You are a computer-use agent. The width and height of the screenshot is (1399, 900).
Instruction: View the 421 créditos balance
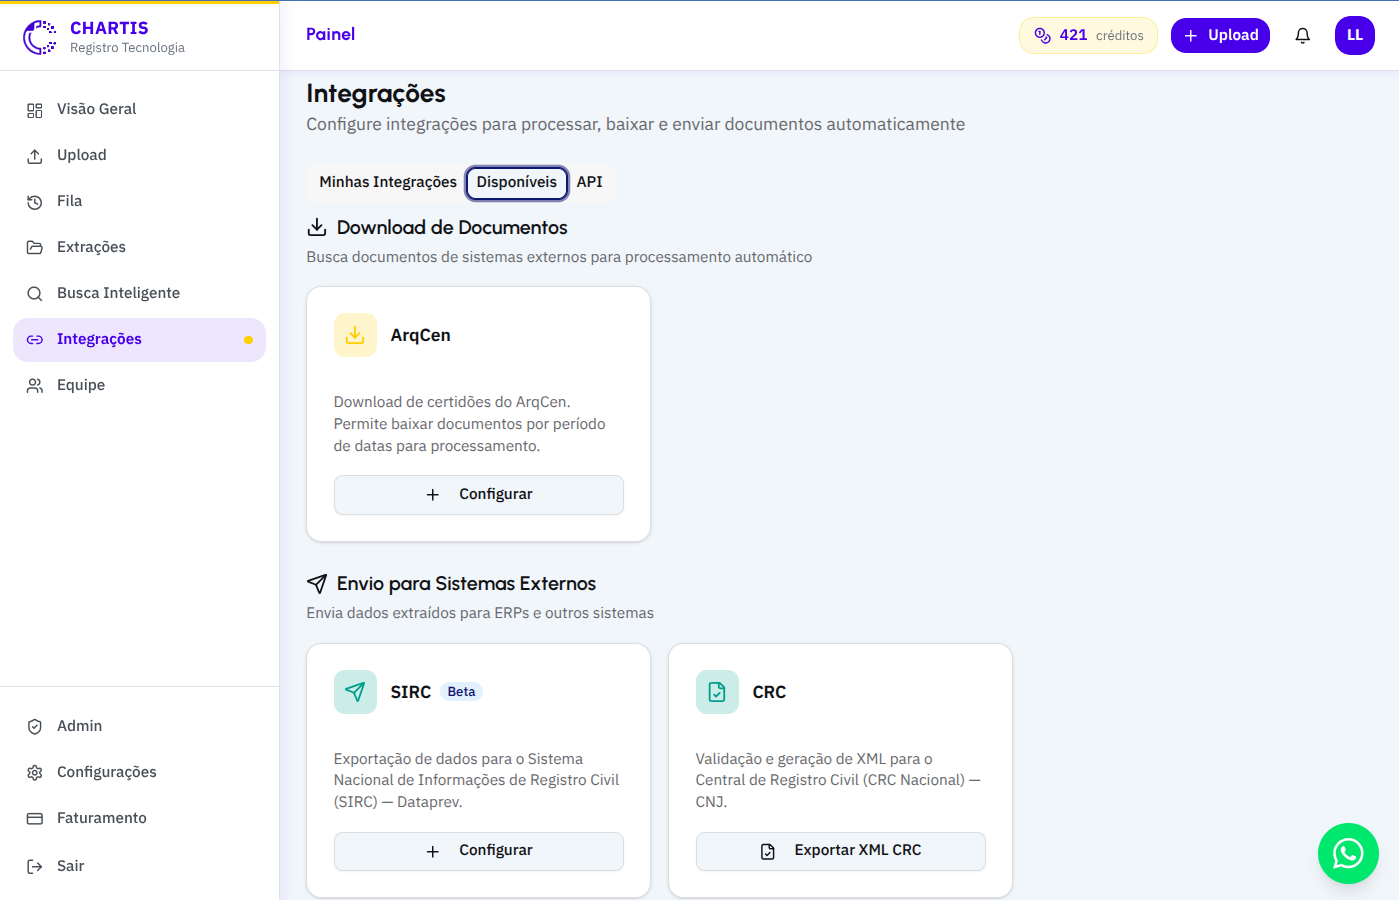[1088, 35]
